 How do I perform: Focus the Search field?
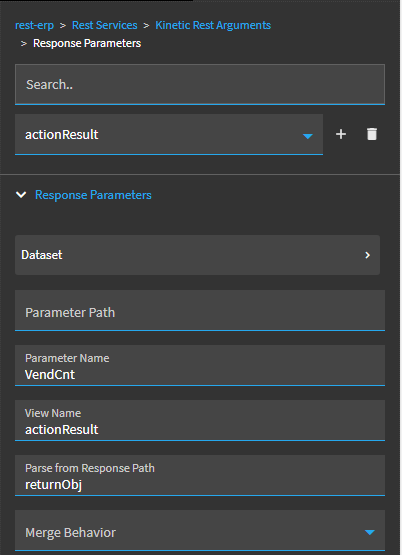point(200,85)
